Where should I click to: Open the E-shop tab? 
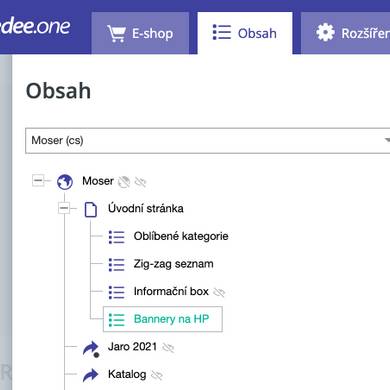140,33
